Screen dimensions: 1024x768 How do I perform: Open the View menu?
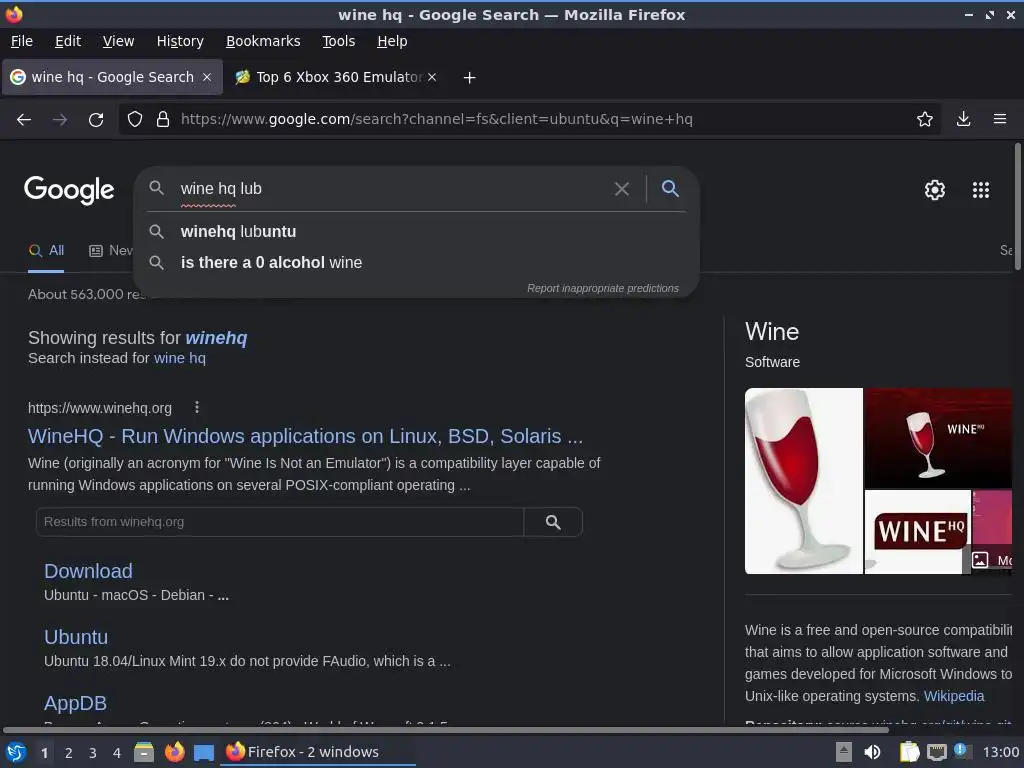[x=118, y=41]
